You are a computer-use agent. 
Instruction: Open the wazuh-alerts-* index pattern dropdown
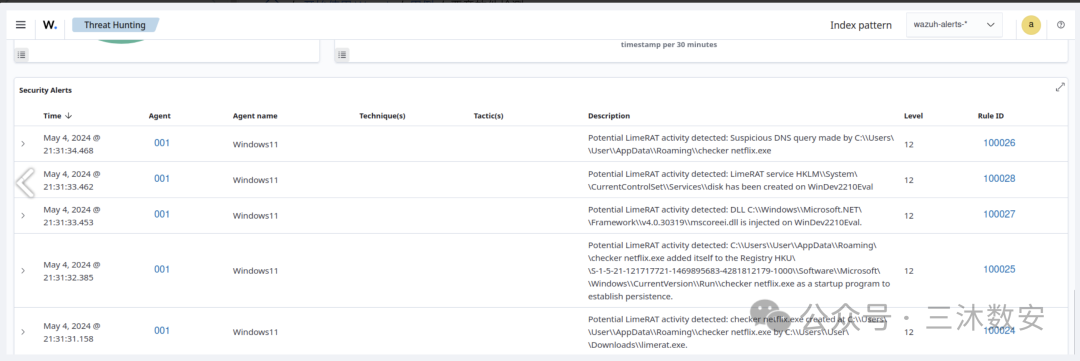tap(953, 25)
